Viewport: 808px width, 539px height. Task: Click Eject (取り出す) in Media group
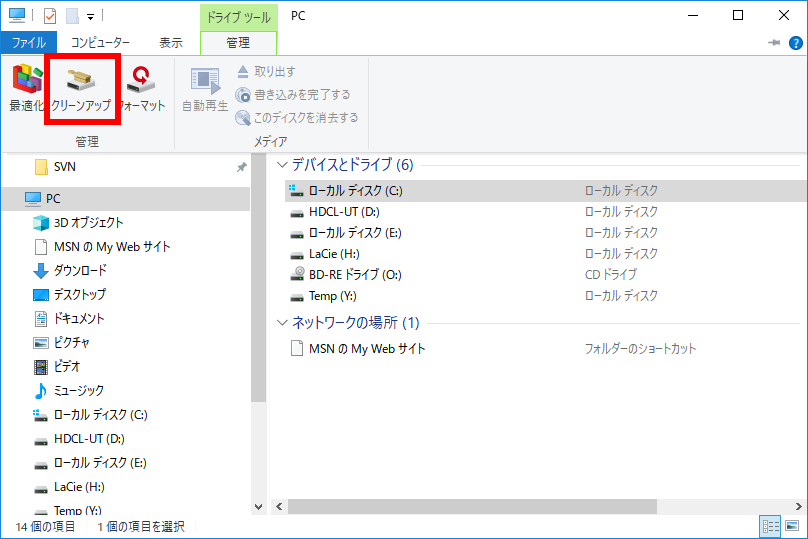click(x=266, y=72)
